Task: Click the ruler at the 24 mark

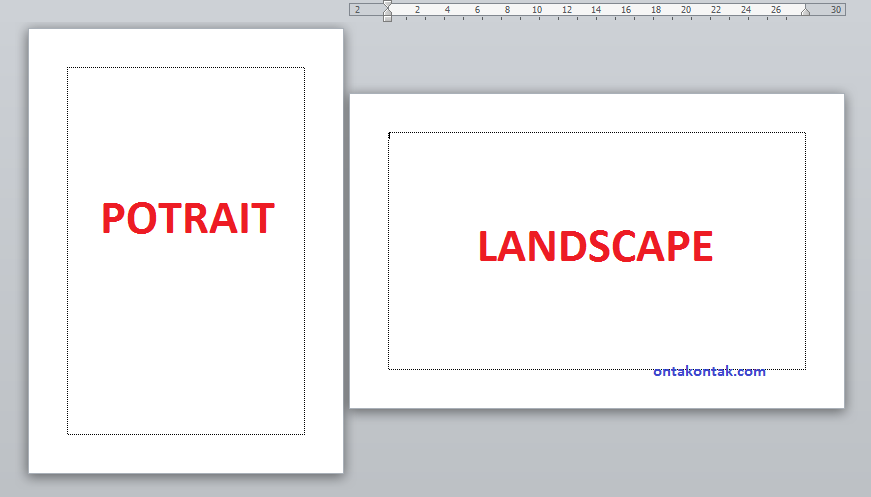Action: [x=746, y=9]
